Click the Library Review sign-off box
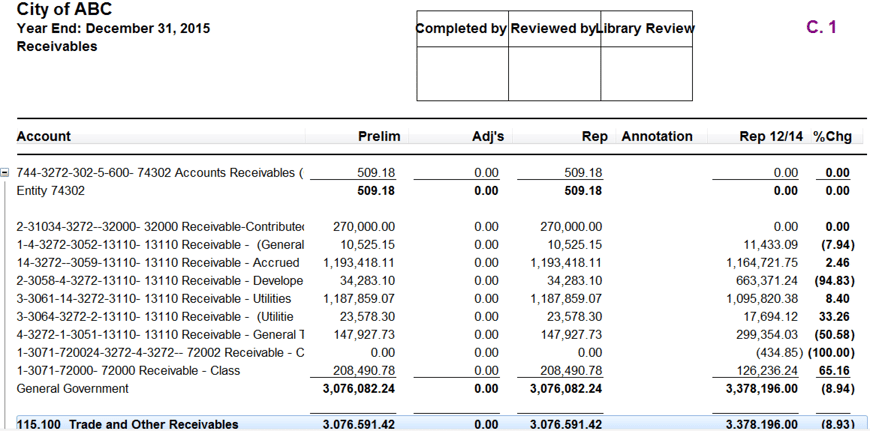Screen dimensions: 870x431 pyautogui.click(x=646, y=73)
